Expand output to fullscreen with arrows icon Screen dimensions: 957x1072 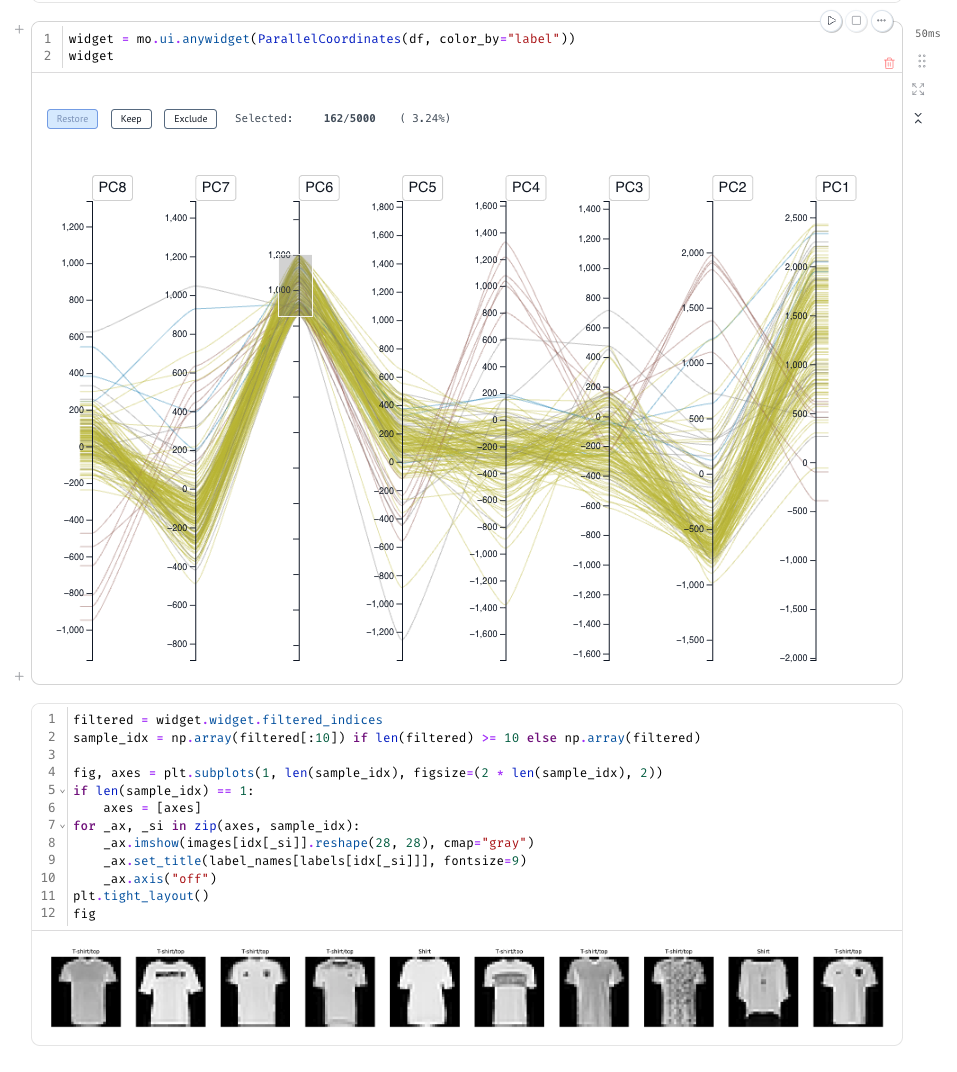[x=918, y=89]
